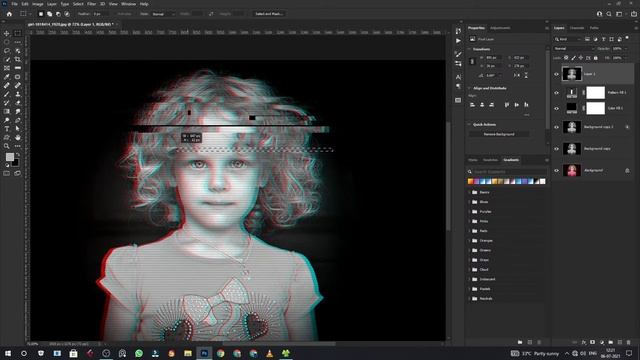
Task: Select the Path Selection tool
Action: pyautogui.click(x=18, y=129)
